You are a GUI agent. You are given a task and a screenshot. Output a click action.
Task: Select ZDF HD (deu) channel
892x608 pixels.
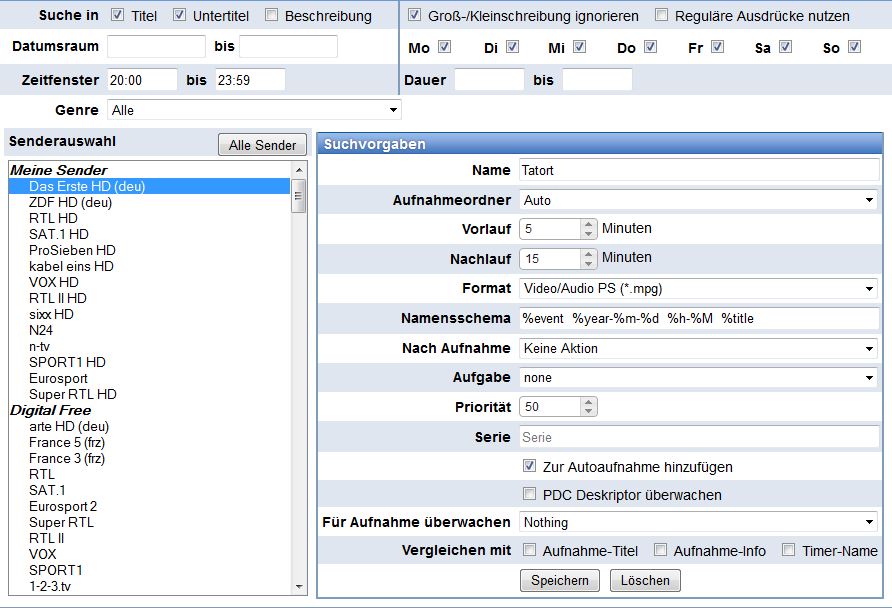pyautogui.click(x=70, y=202)
